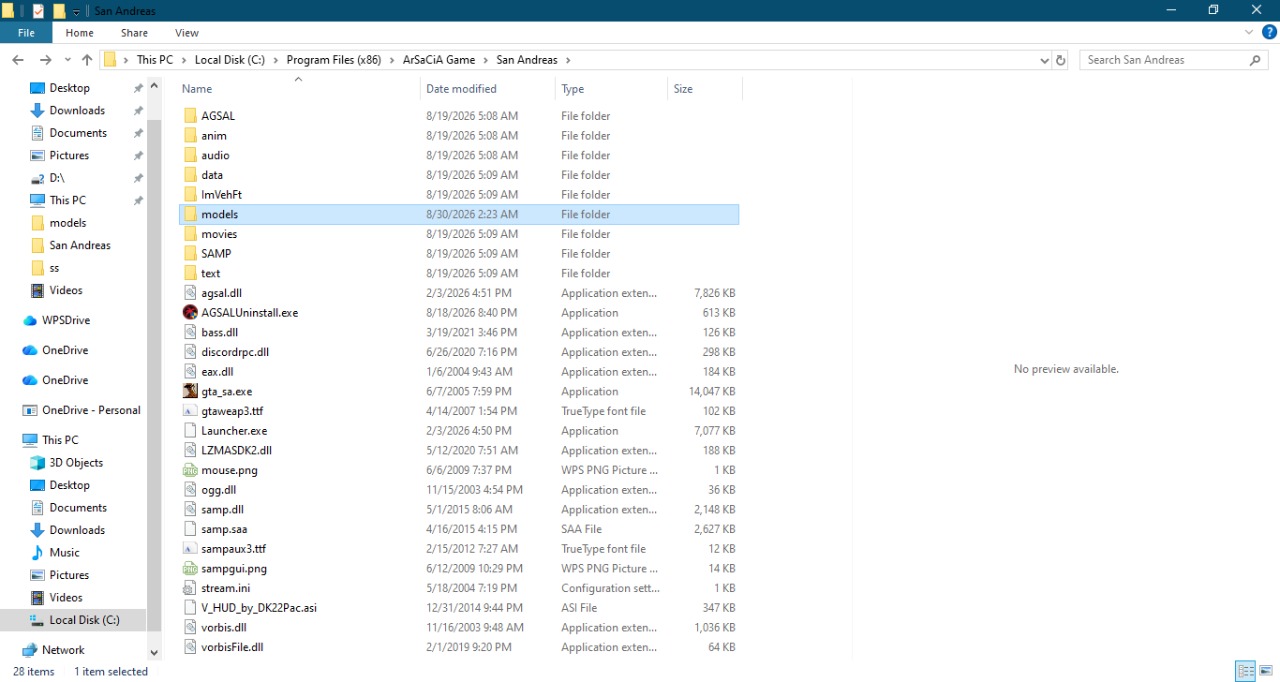Click the Local Disk (C:) drive icon
The width and height of the screenshot is (1280, 682).
(x=38, y=620)
